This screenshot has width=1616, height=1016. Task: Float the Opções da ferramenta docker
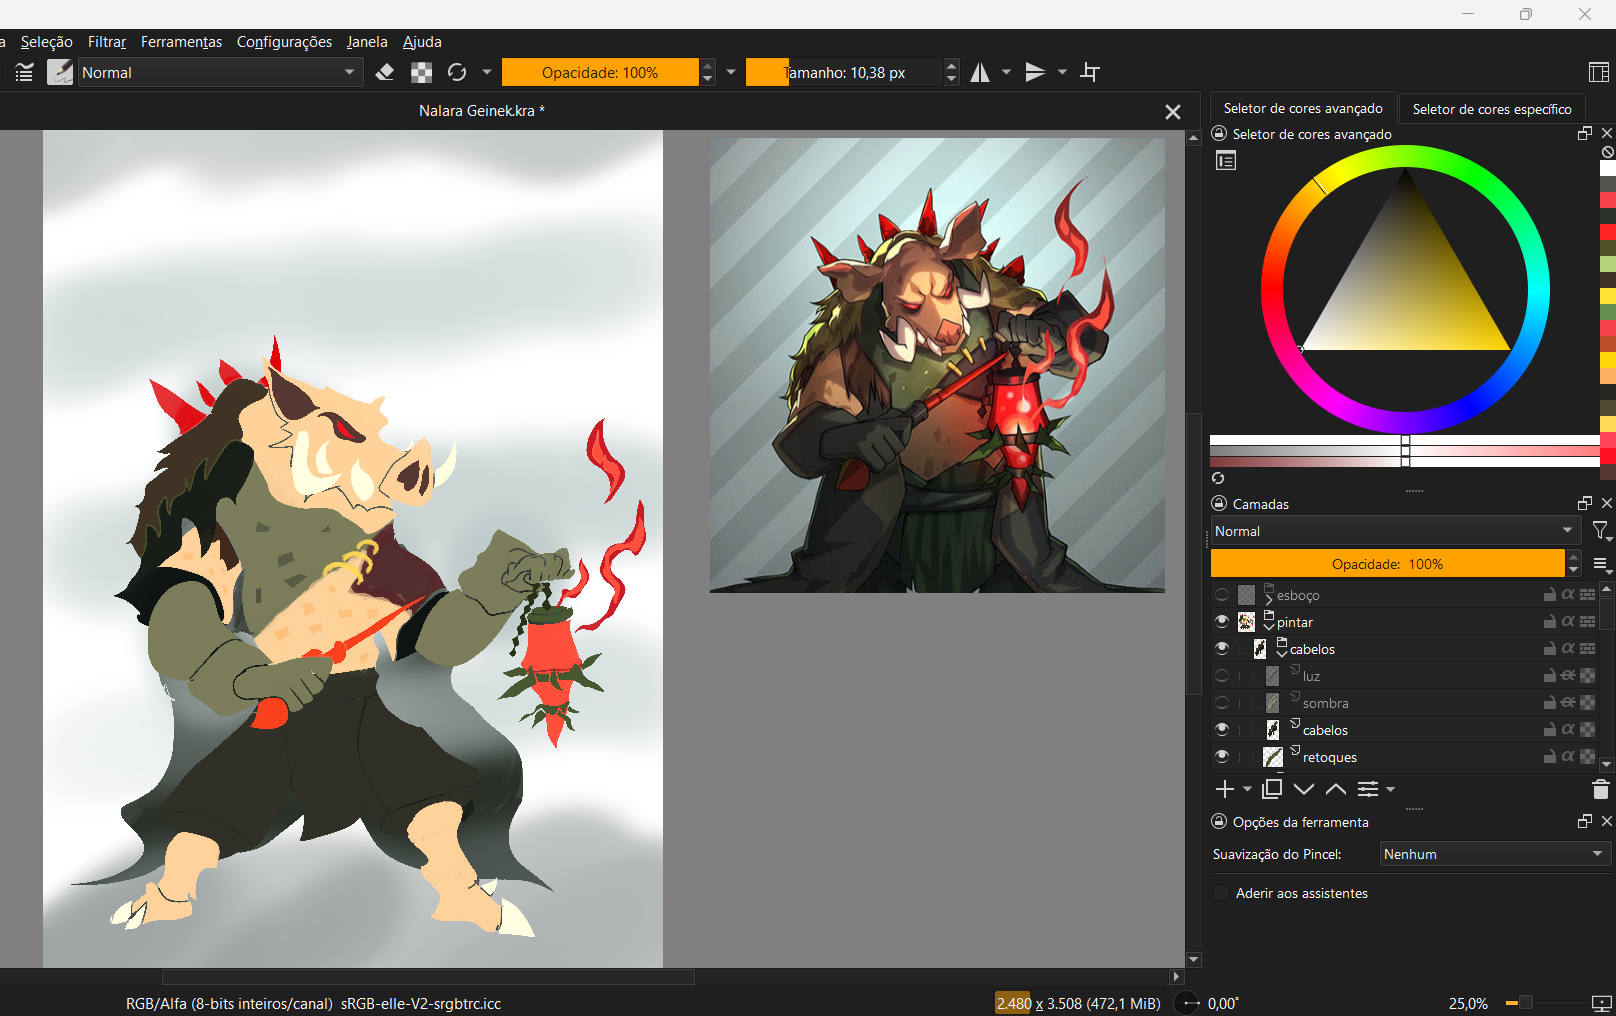(1584, 821)
